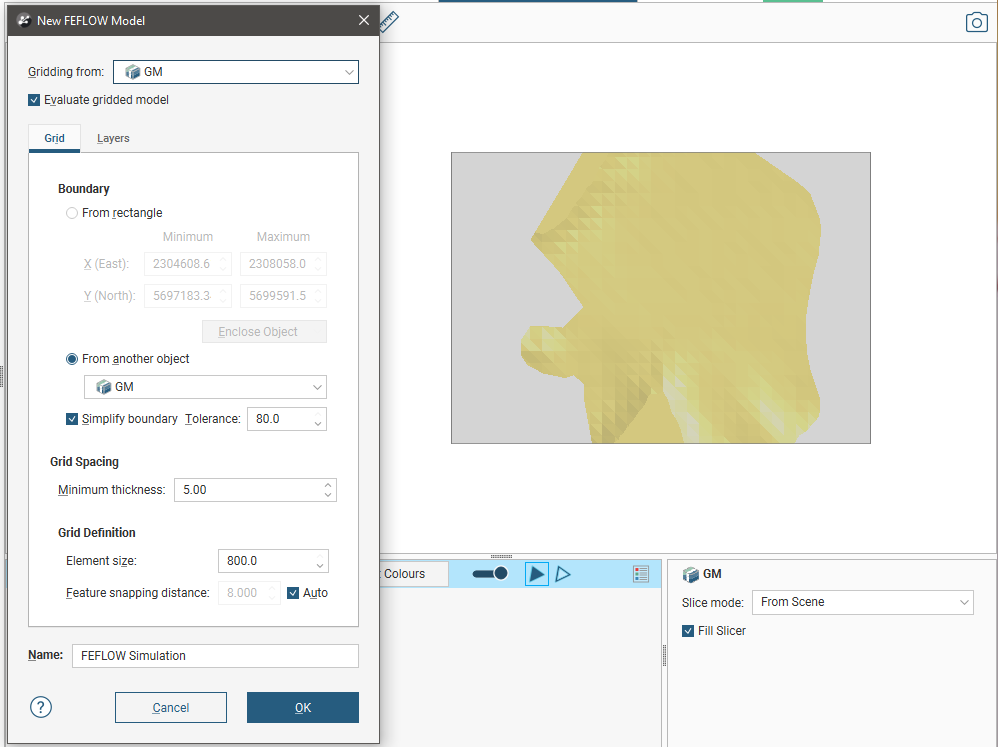
Task: Close the New FEFLOW Model dialog
Action: [364, 20]
